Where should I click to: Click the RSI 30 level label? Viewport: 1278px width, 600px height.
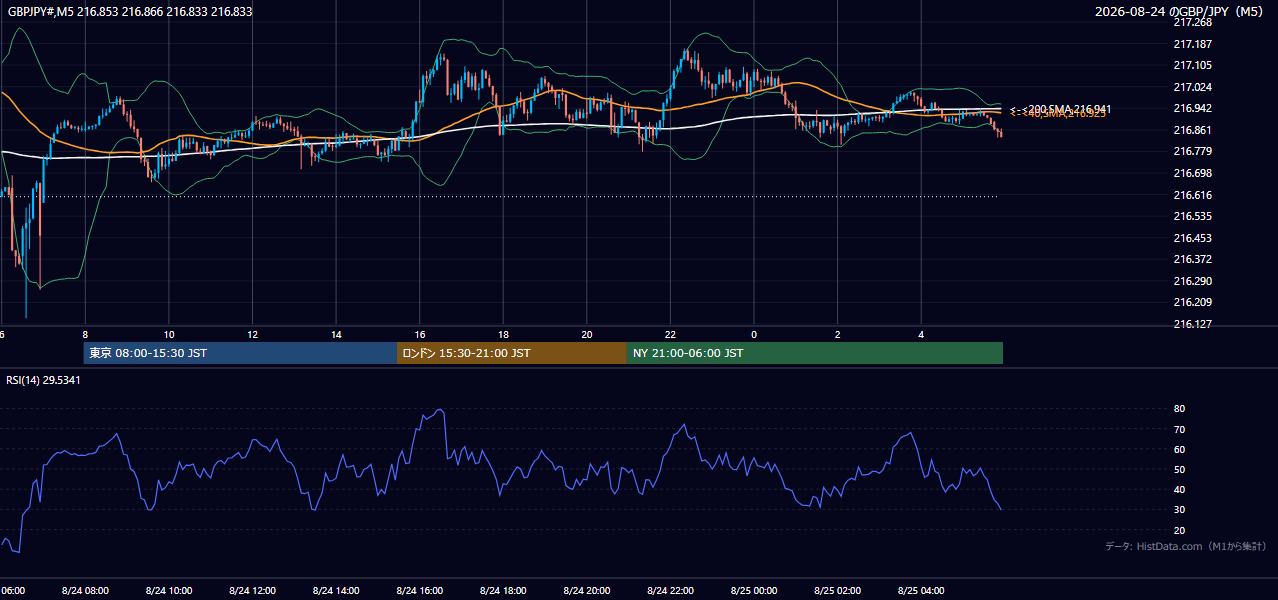coord(1179,510)
